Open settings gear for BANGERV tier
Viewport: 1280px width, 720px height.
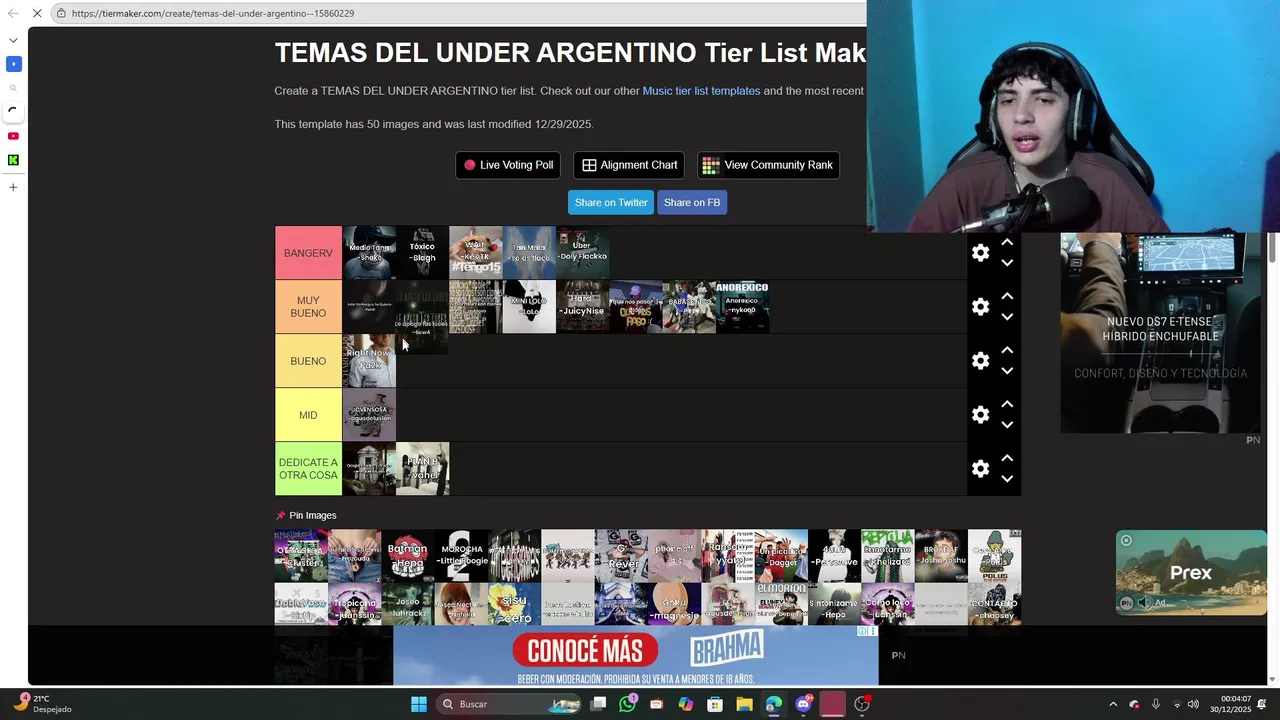tap(980, 253)
